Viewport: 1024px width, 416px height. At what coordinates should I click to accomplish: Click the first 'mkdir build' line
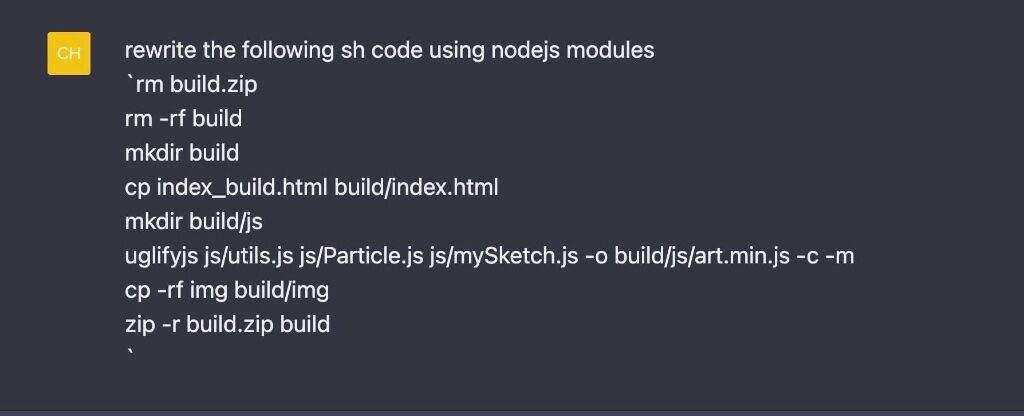tap(182, 153)
